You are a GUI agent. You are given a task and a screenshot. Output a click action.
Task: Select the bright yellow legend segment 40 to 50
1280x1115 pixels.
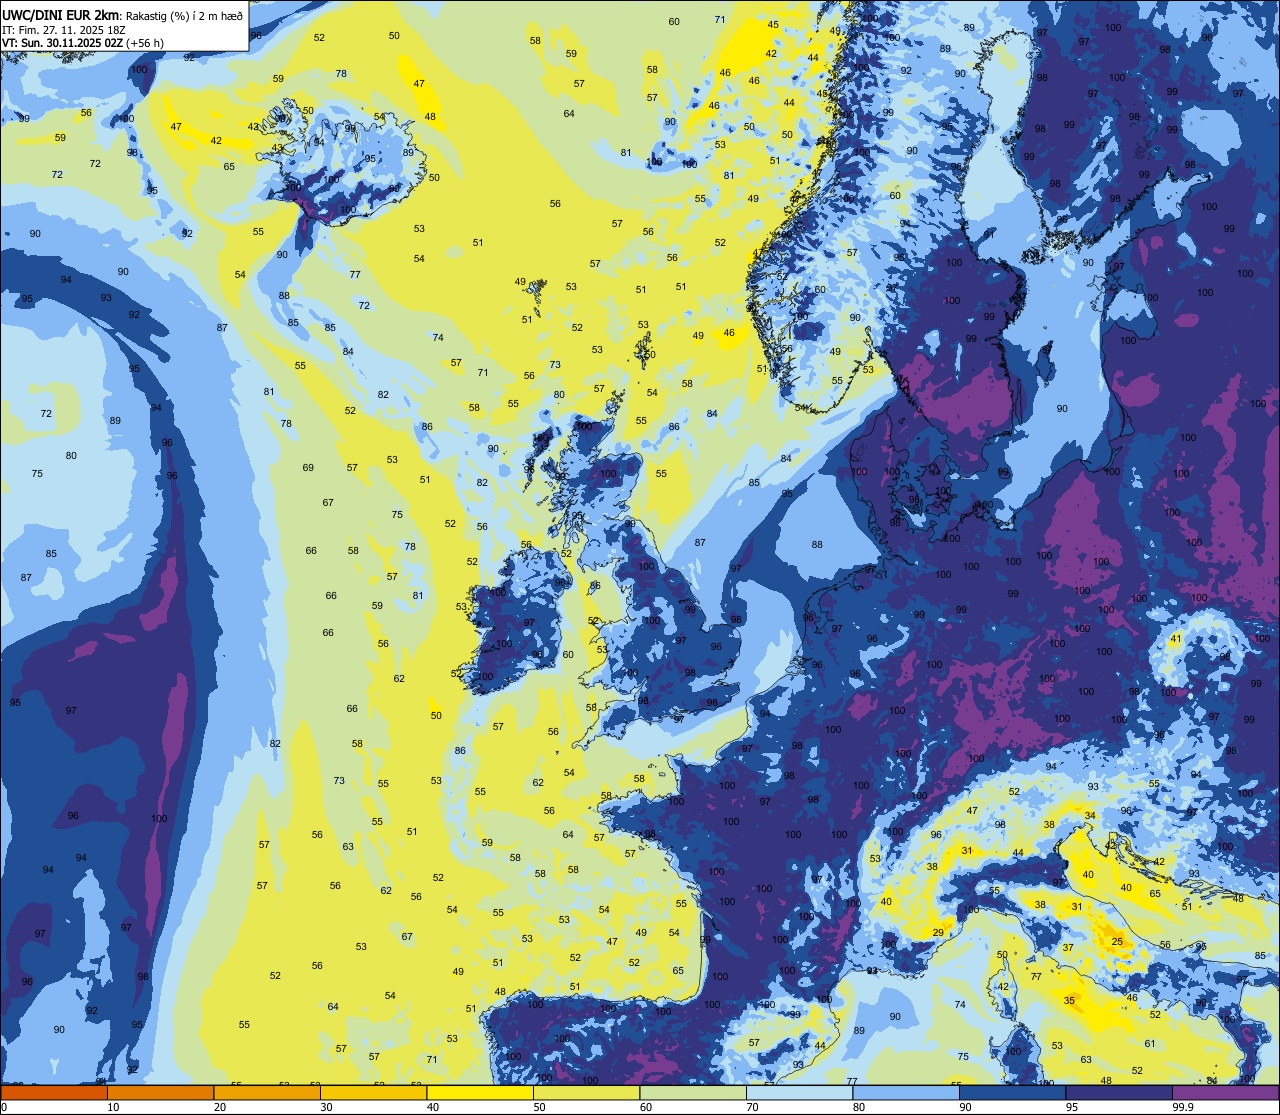pyautogui.click(x=480, y=1092)
